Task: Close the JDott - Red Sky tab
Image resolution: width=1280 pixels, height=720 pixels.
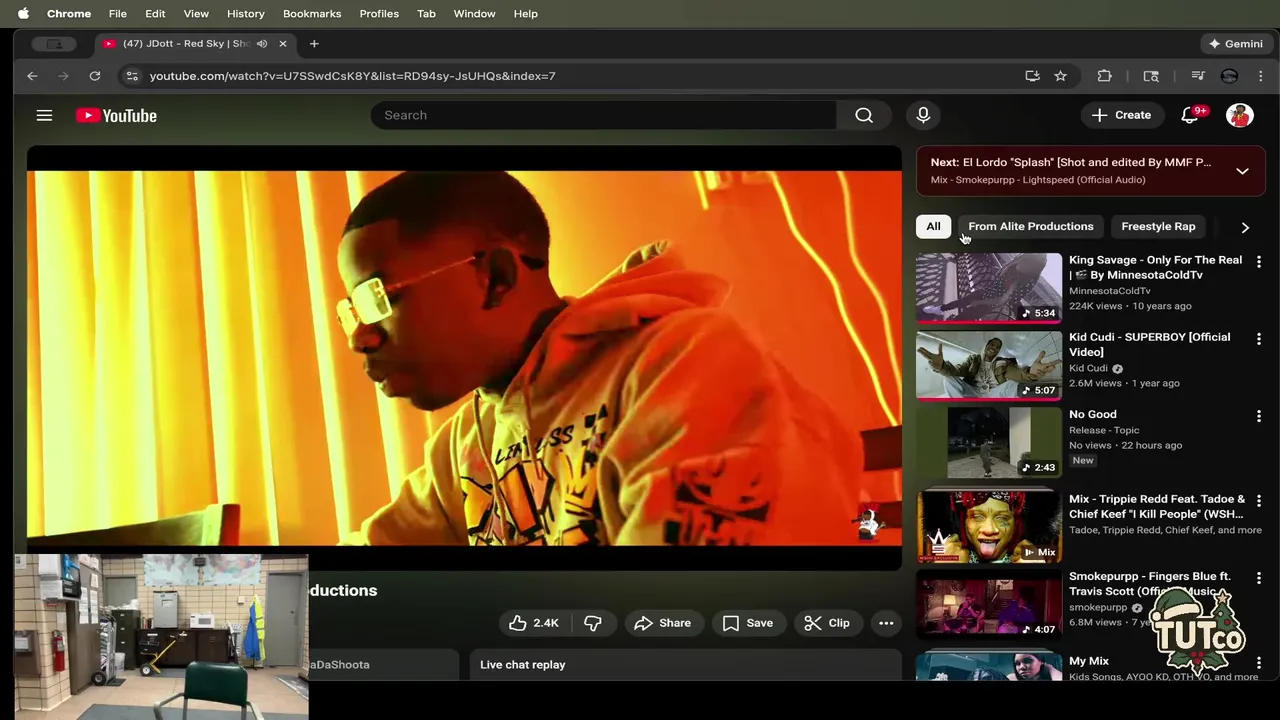Action: coord(282,44)
